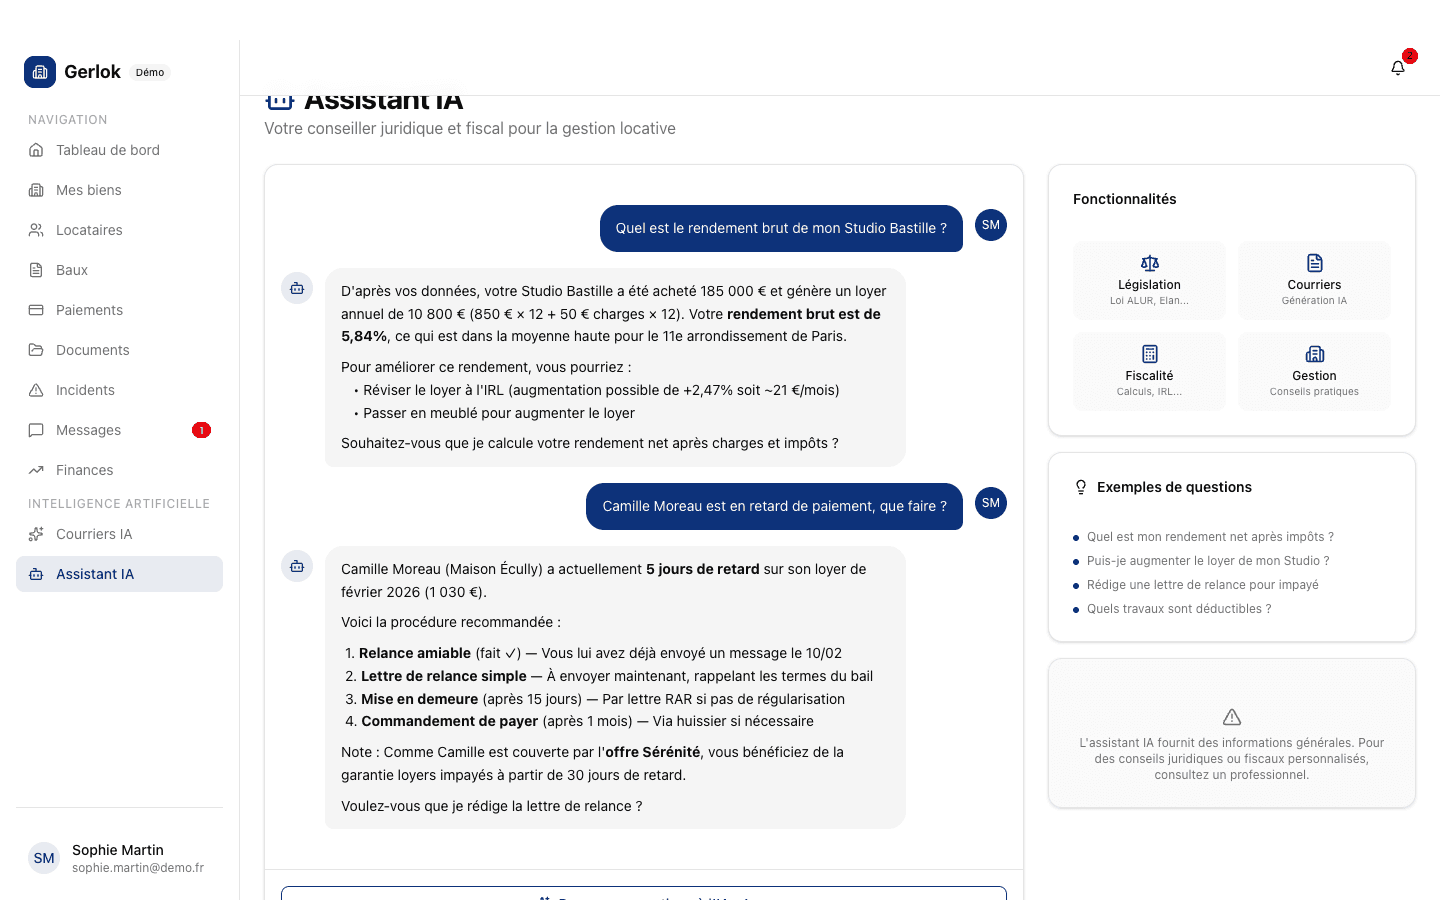Select the Courriers IA sparkle icon

(36, 533)
